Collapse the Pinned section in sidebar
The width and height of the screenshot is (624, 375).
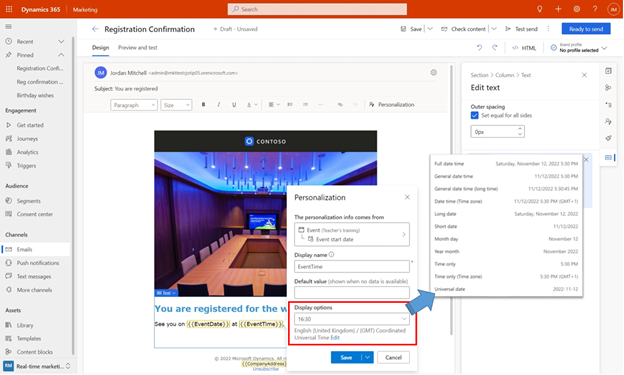click(x=61, y=55)
